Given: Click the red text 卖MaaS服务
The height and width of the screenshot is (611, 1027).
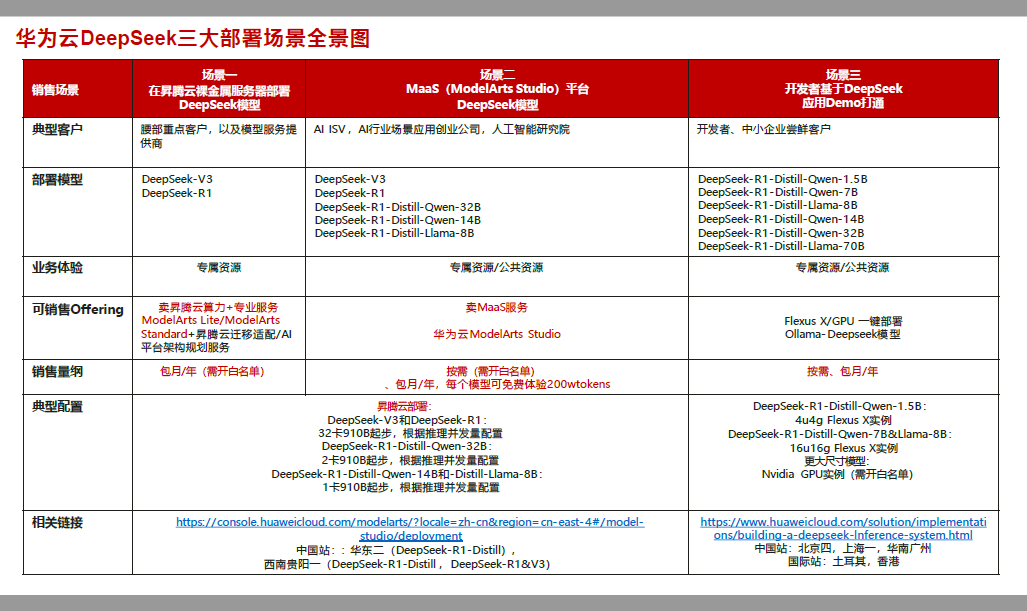Looking at the screenshot, I should pyautogui.click(x=496, y=307).
